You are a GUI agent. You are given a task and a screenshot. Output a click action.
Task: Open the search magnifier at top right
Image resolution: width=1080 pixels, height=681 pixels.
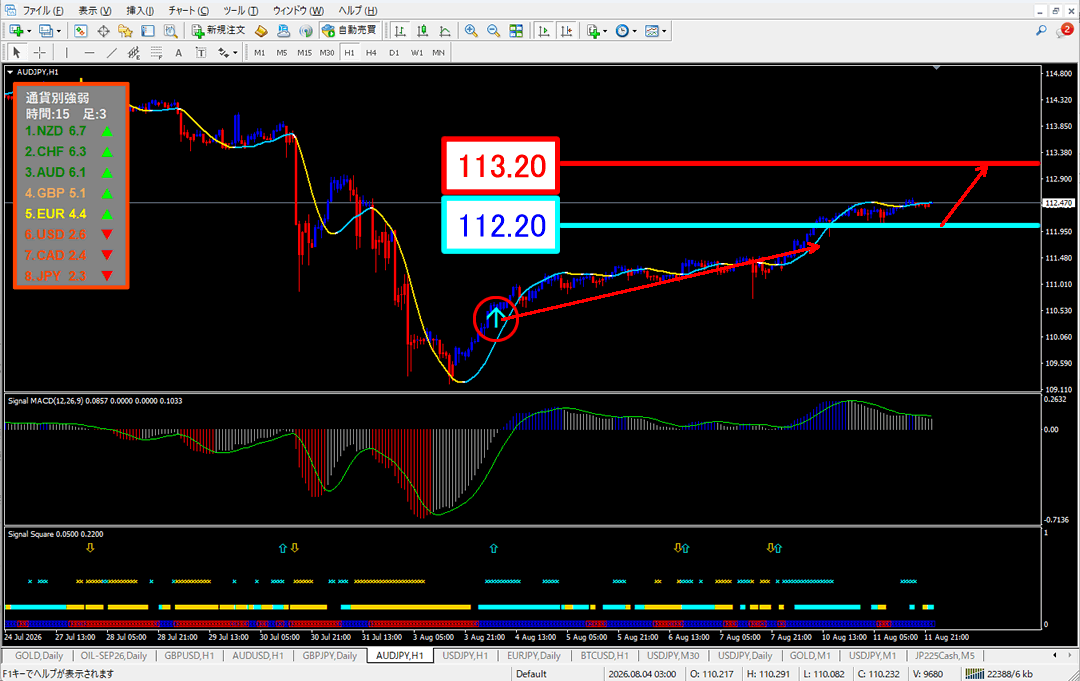(1041, 30)
